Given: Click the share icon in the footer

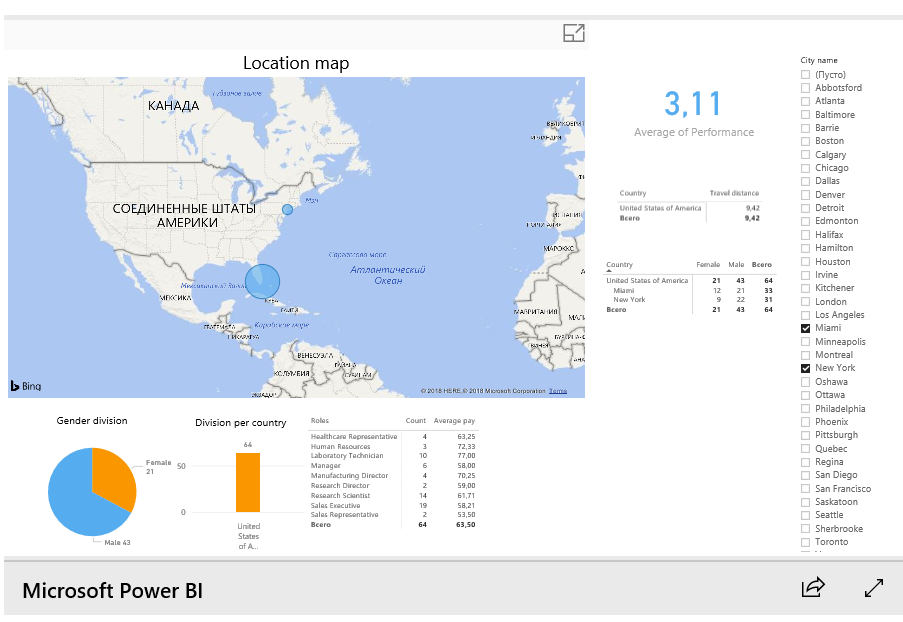Looking at the screenshot, I should click(x=813, y=587).
